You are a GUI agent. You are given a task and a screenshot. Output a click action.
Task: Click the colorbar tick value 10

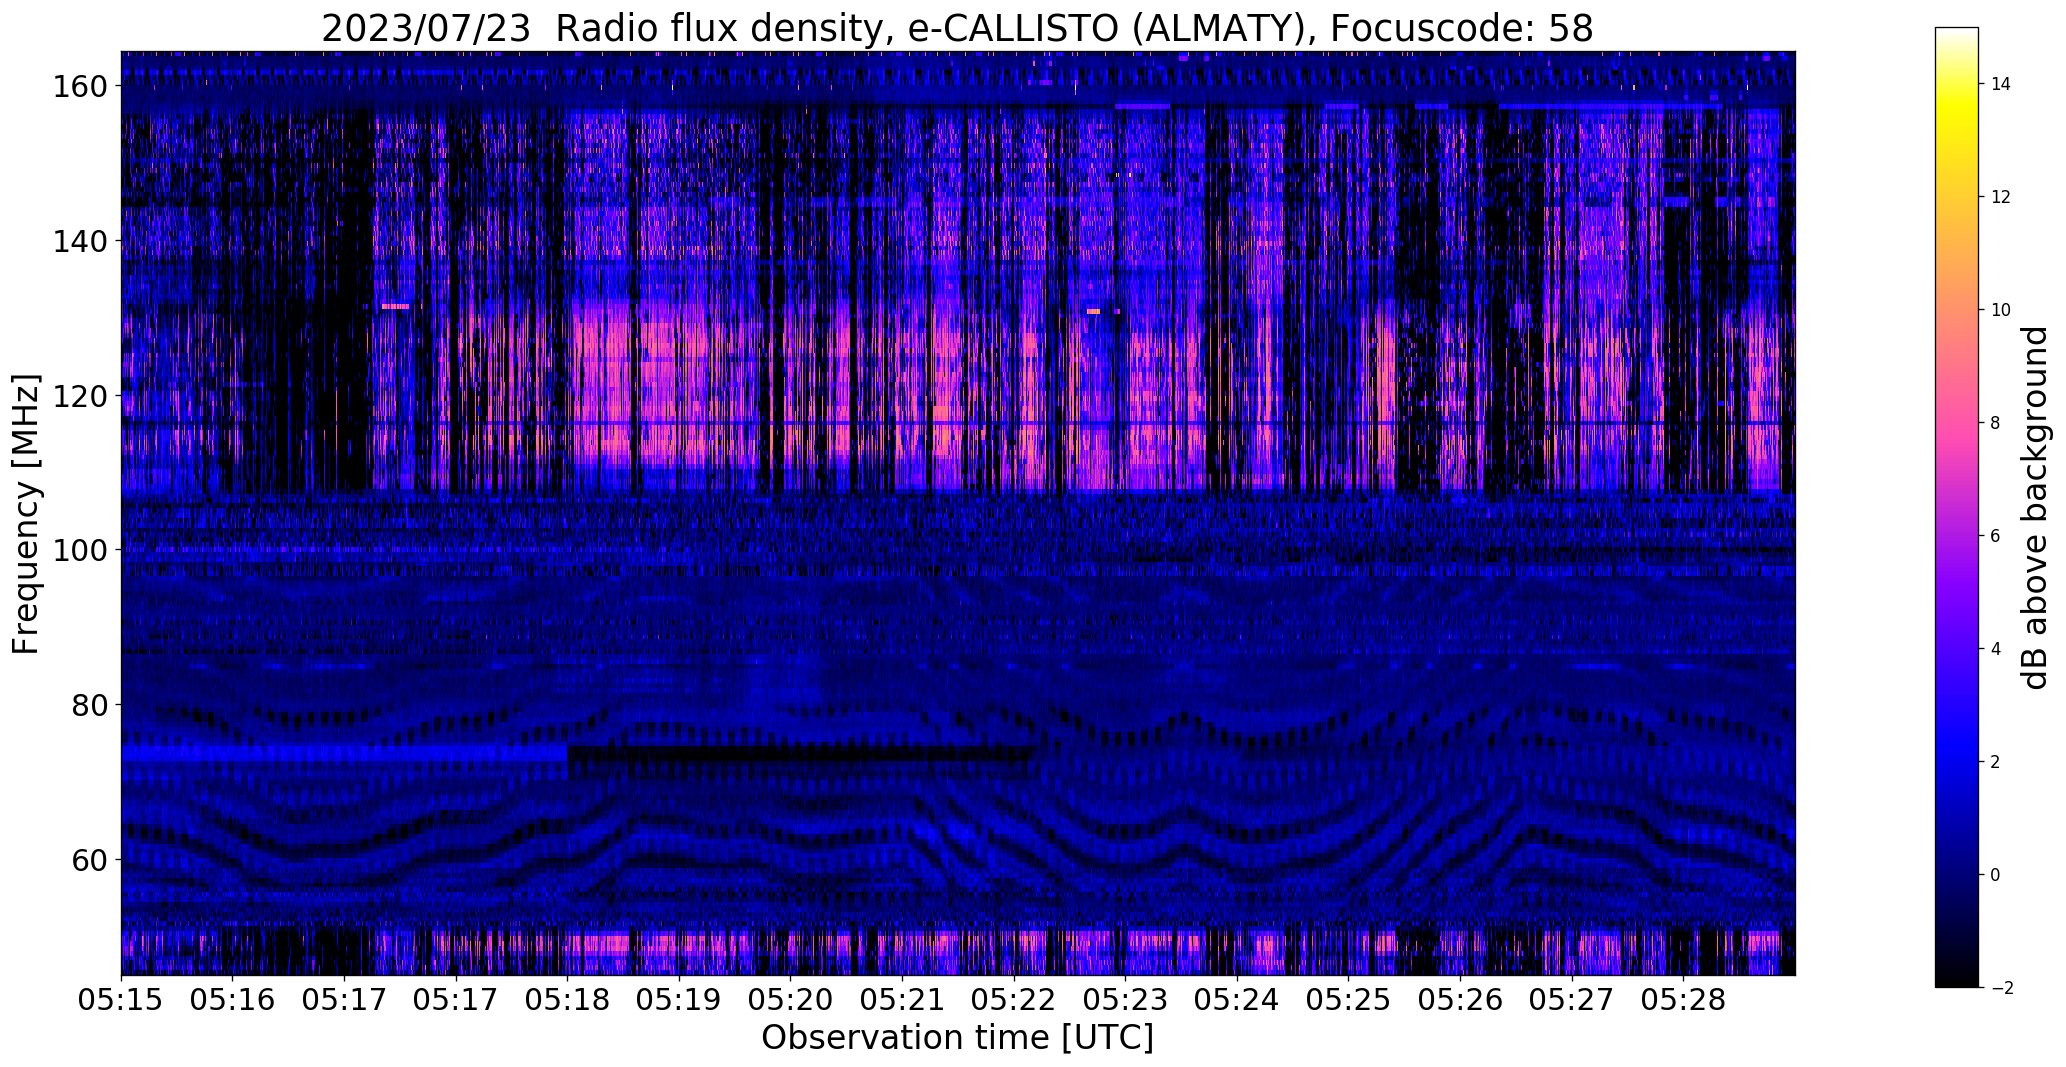point(2001,310)
